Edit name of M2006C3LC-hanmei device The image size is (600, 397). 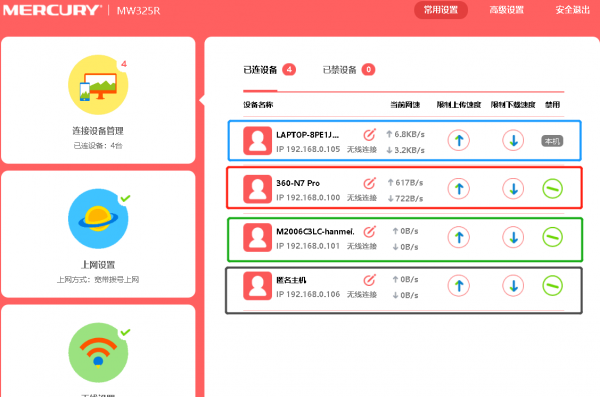369,232
